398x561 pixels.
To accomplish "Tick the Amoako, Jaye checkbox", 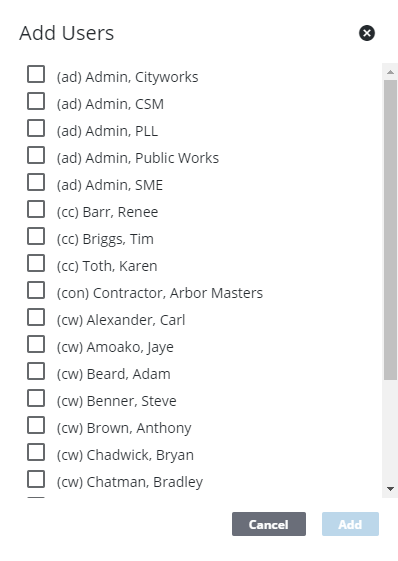I will pyautogui.click(x=36, y=344).
